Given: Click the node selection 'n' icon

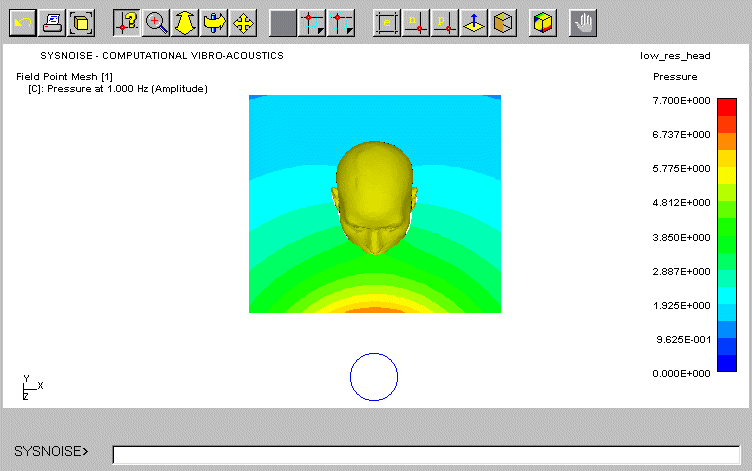Looking at the screenshot, I should click(x=416, y=21).
